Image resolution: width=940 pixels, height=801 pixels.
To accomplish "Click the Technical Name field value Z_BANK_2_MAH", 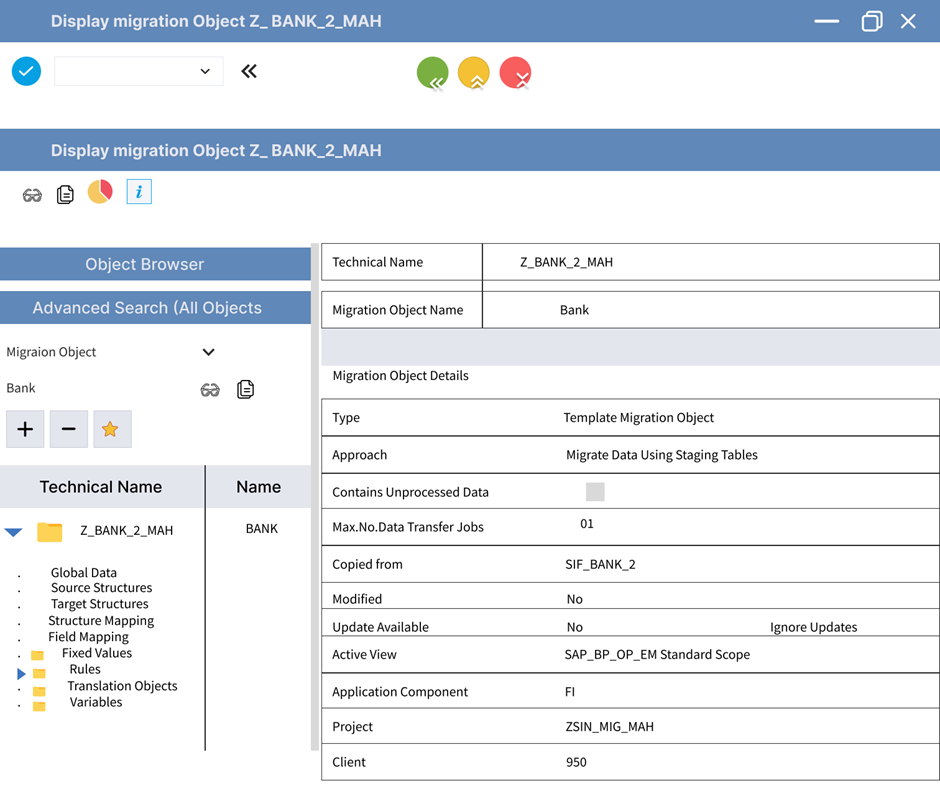I will click(x=567, y=262).
